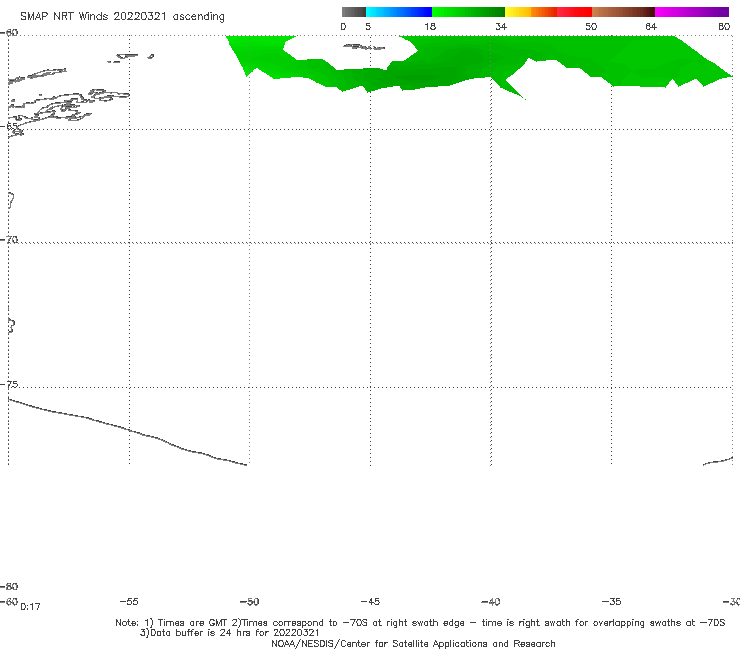The image size is (740, 650).
Task: Click the '50' color scale label
Action: (x=591, y=26)
